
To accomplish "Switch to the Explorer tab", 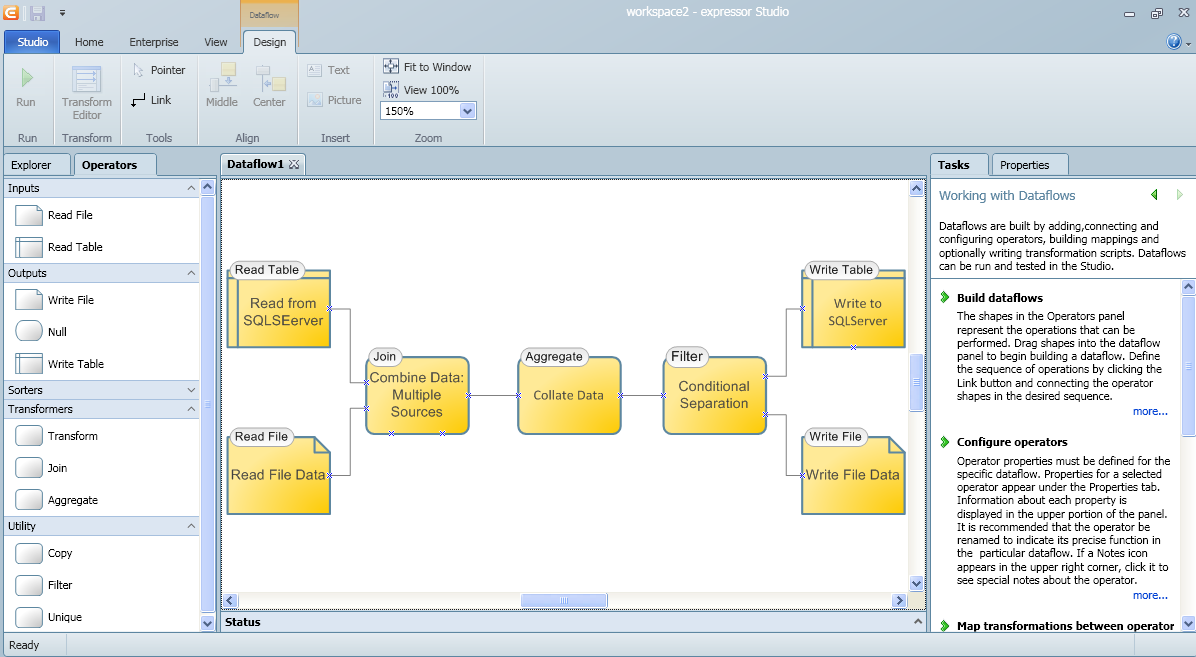I will click(x=31, y=165).
